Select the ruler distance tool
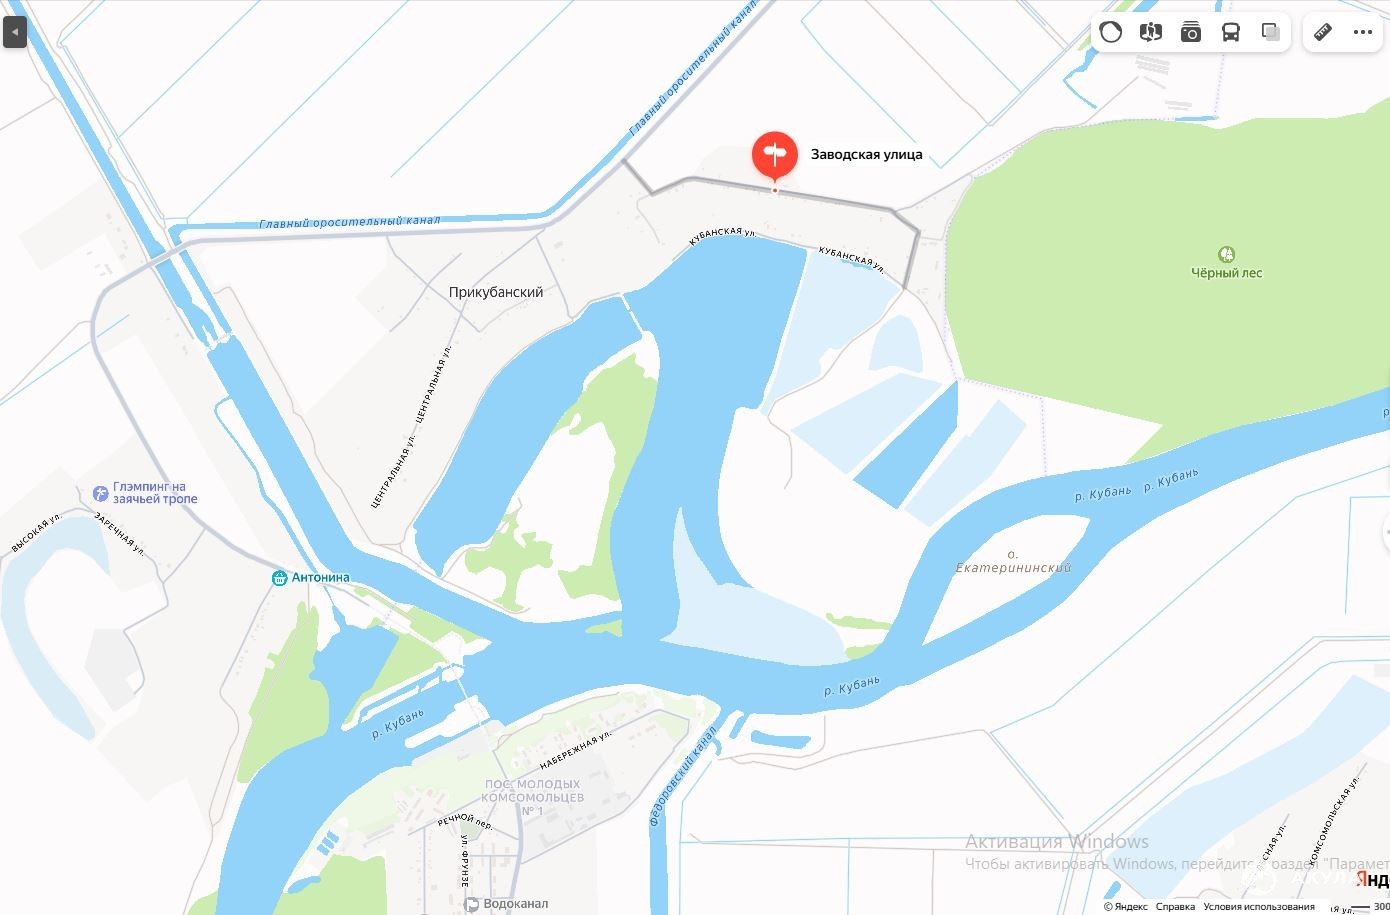This screenshot has height=915, width=1390. [1323, 32]
